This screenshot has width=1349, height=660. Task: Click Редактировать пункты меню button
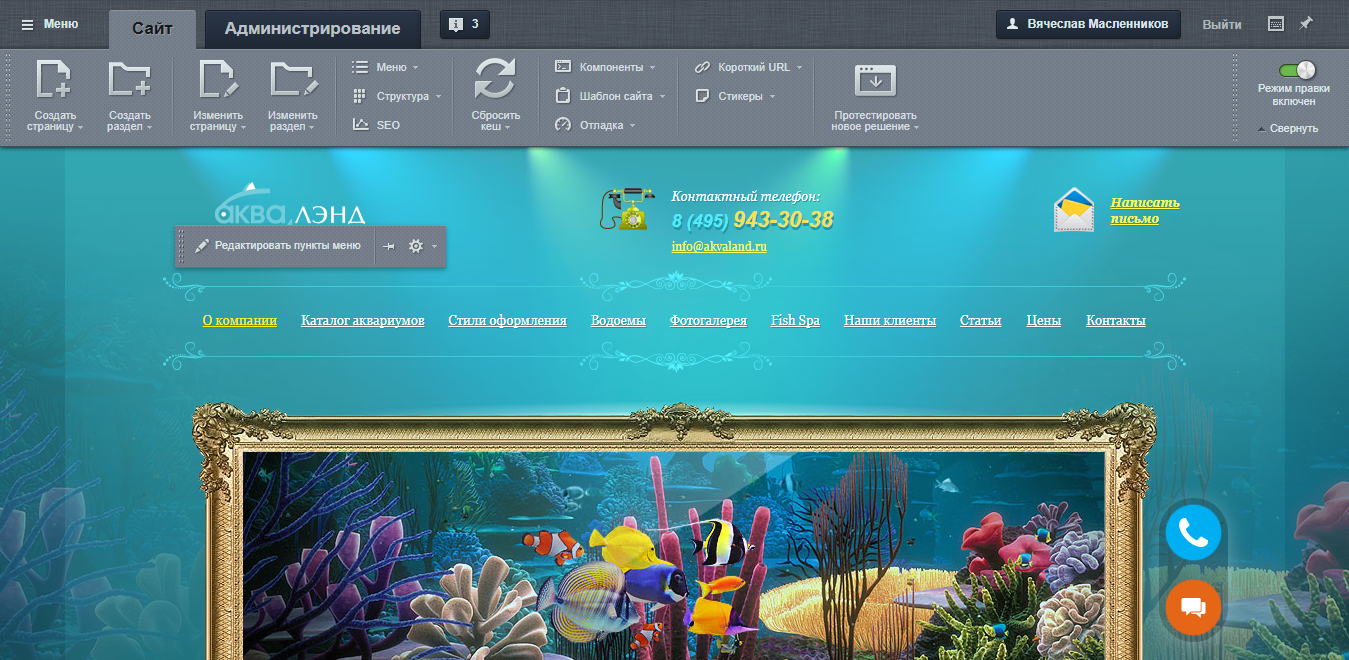click(x=277, y=246)
